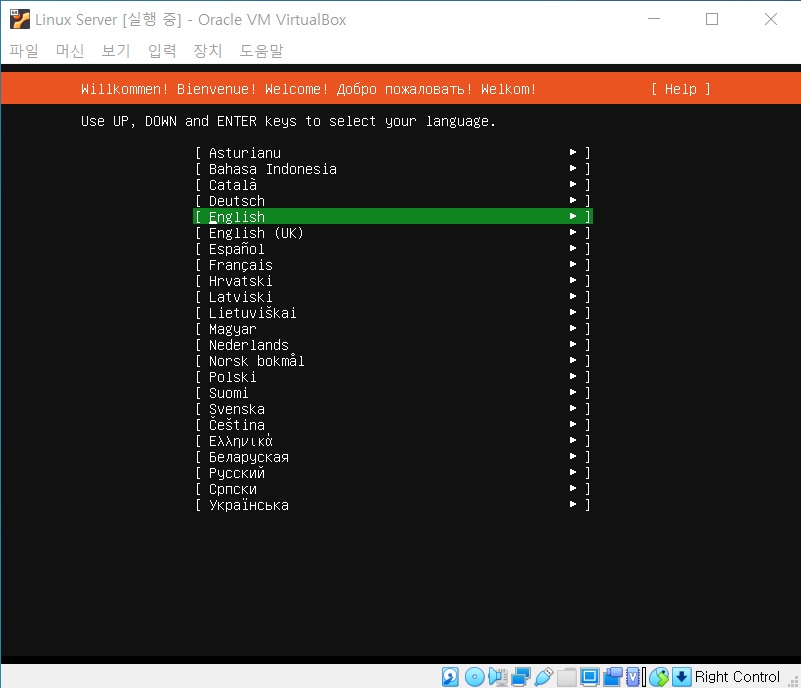Screen dimensions: 801x688
Task: Toggle the mouse integration status icon
Action: coord(659,677)
